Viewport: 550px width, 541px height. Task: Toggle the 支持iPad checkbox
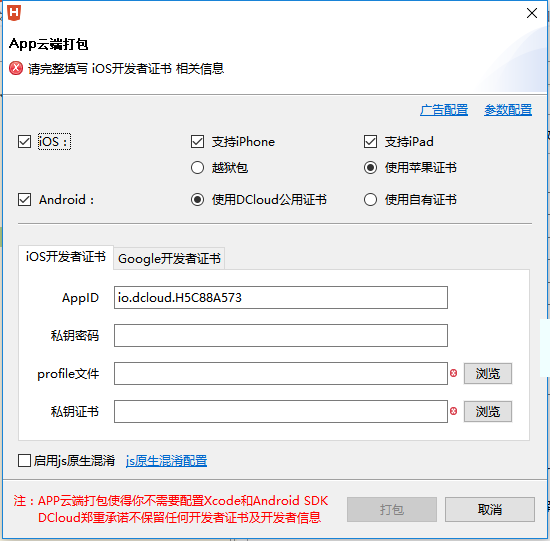[370, 142]
